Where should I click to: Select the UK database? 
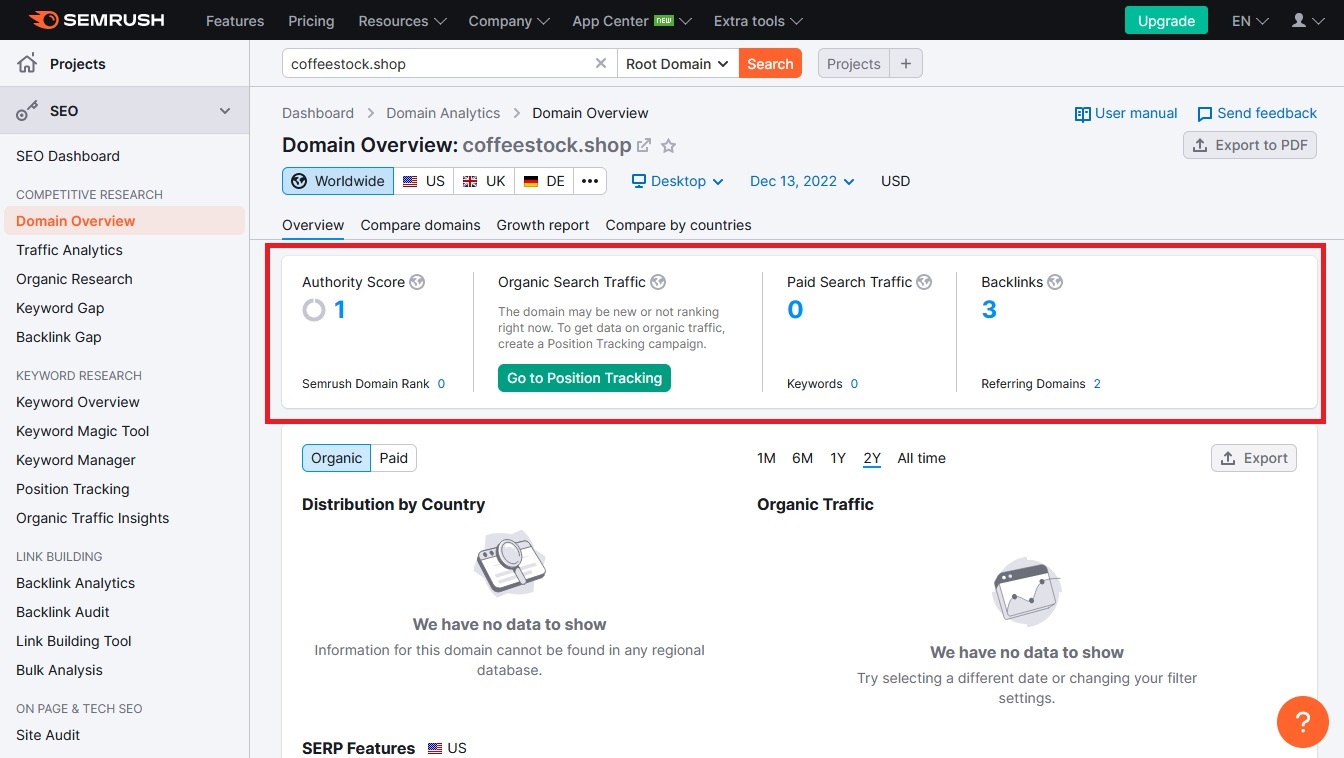[484, 181]
